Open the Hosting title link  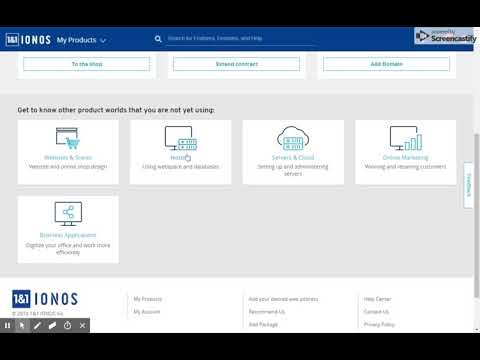point(180,157)
